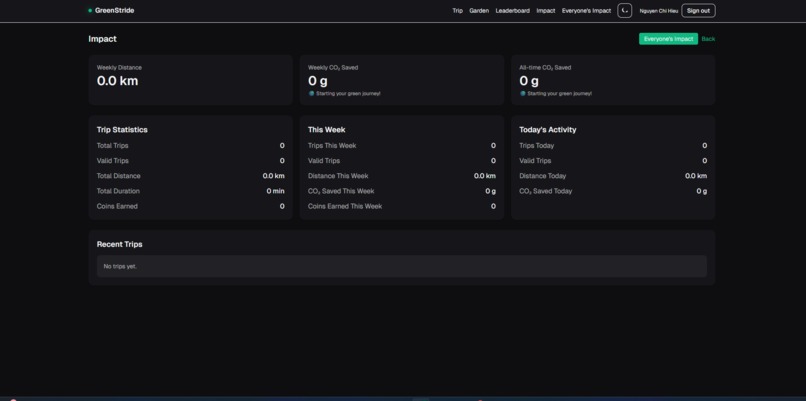The image size is (806, 401).
Task: Click the GreenStride logo
Action: tap(111, 10)
